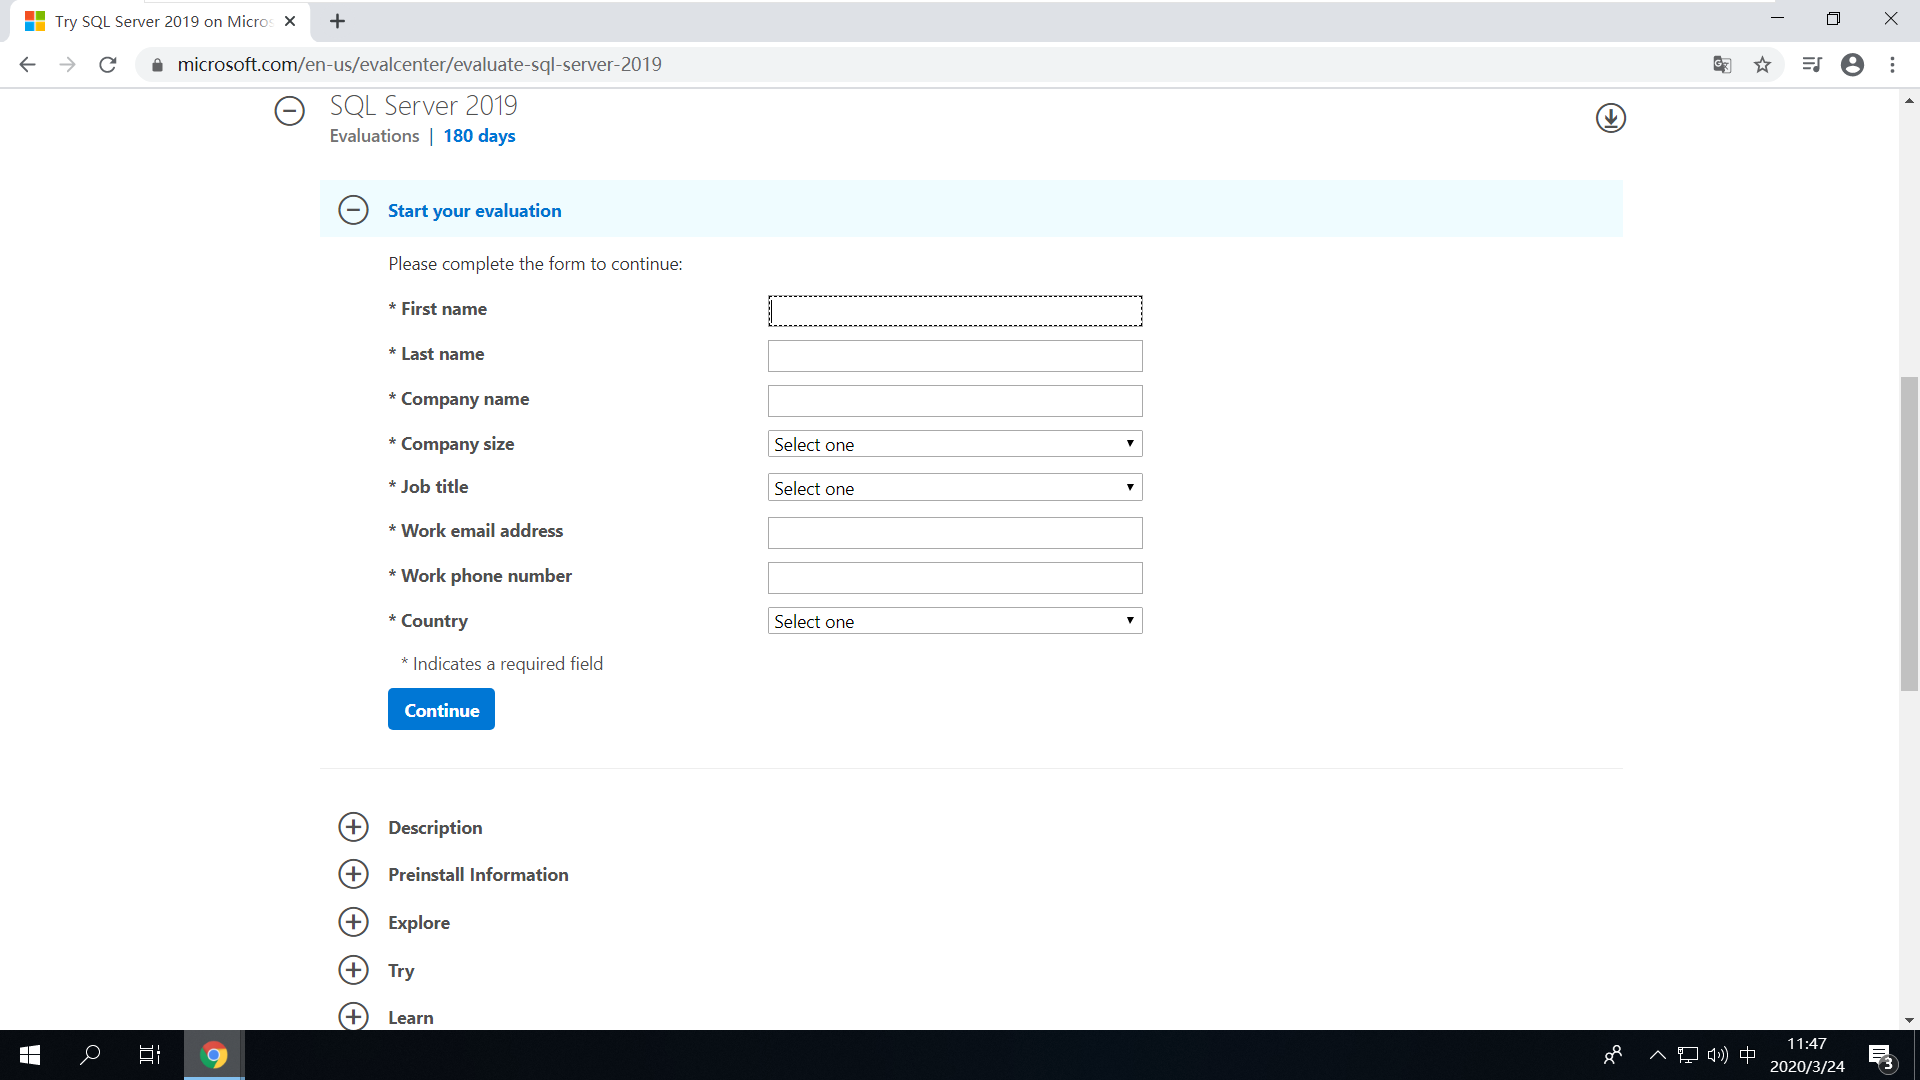Screen dimensions: 1920x1080
Task: Open Chrome's three-dot menu
Action: coord(1892,64)
